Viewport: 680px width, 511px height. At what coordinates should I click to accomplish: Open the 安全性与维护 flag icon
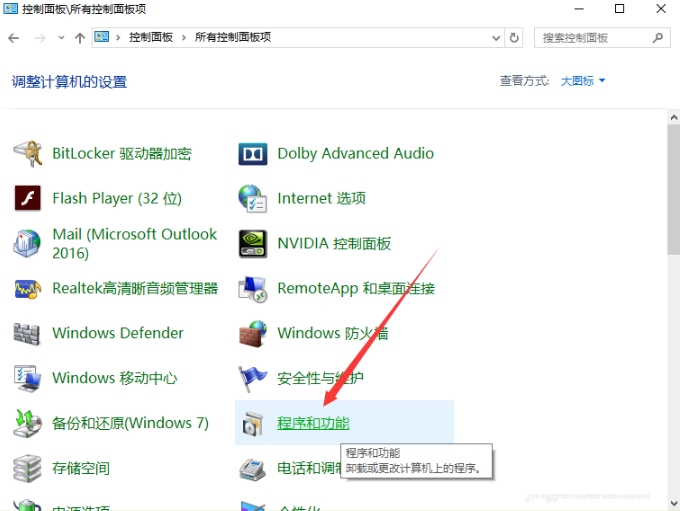pyautogui.click(x=252, y=379)
